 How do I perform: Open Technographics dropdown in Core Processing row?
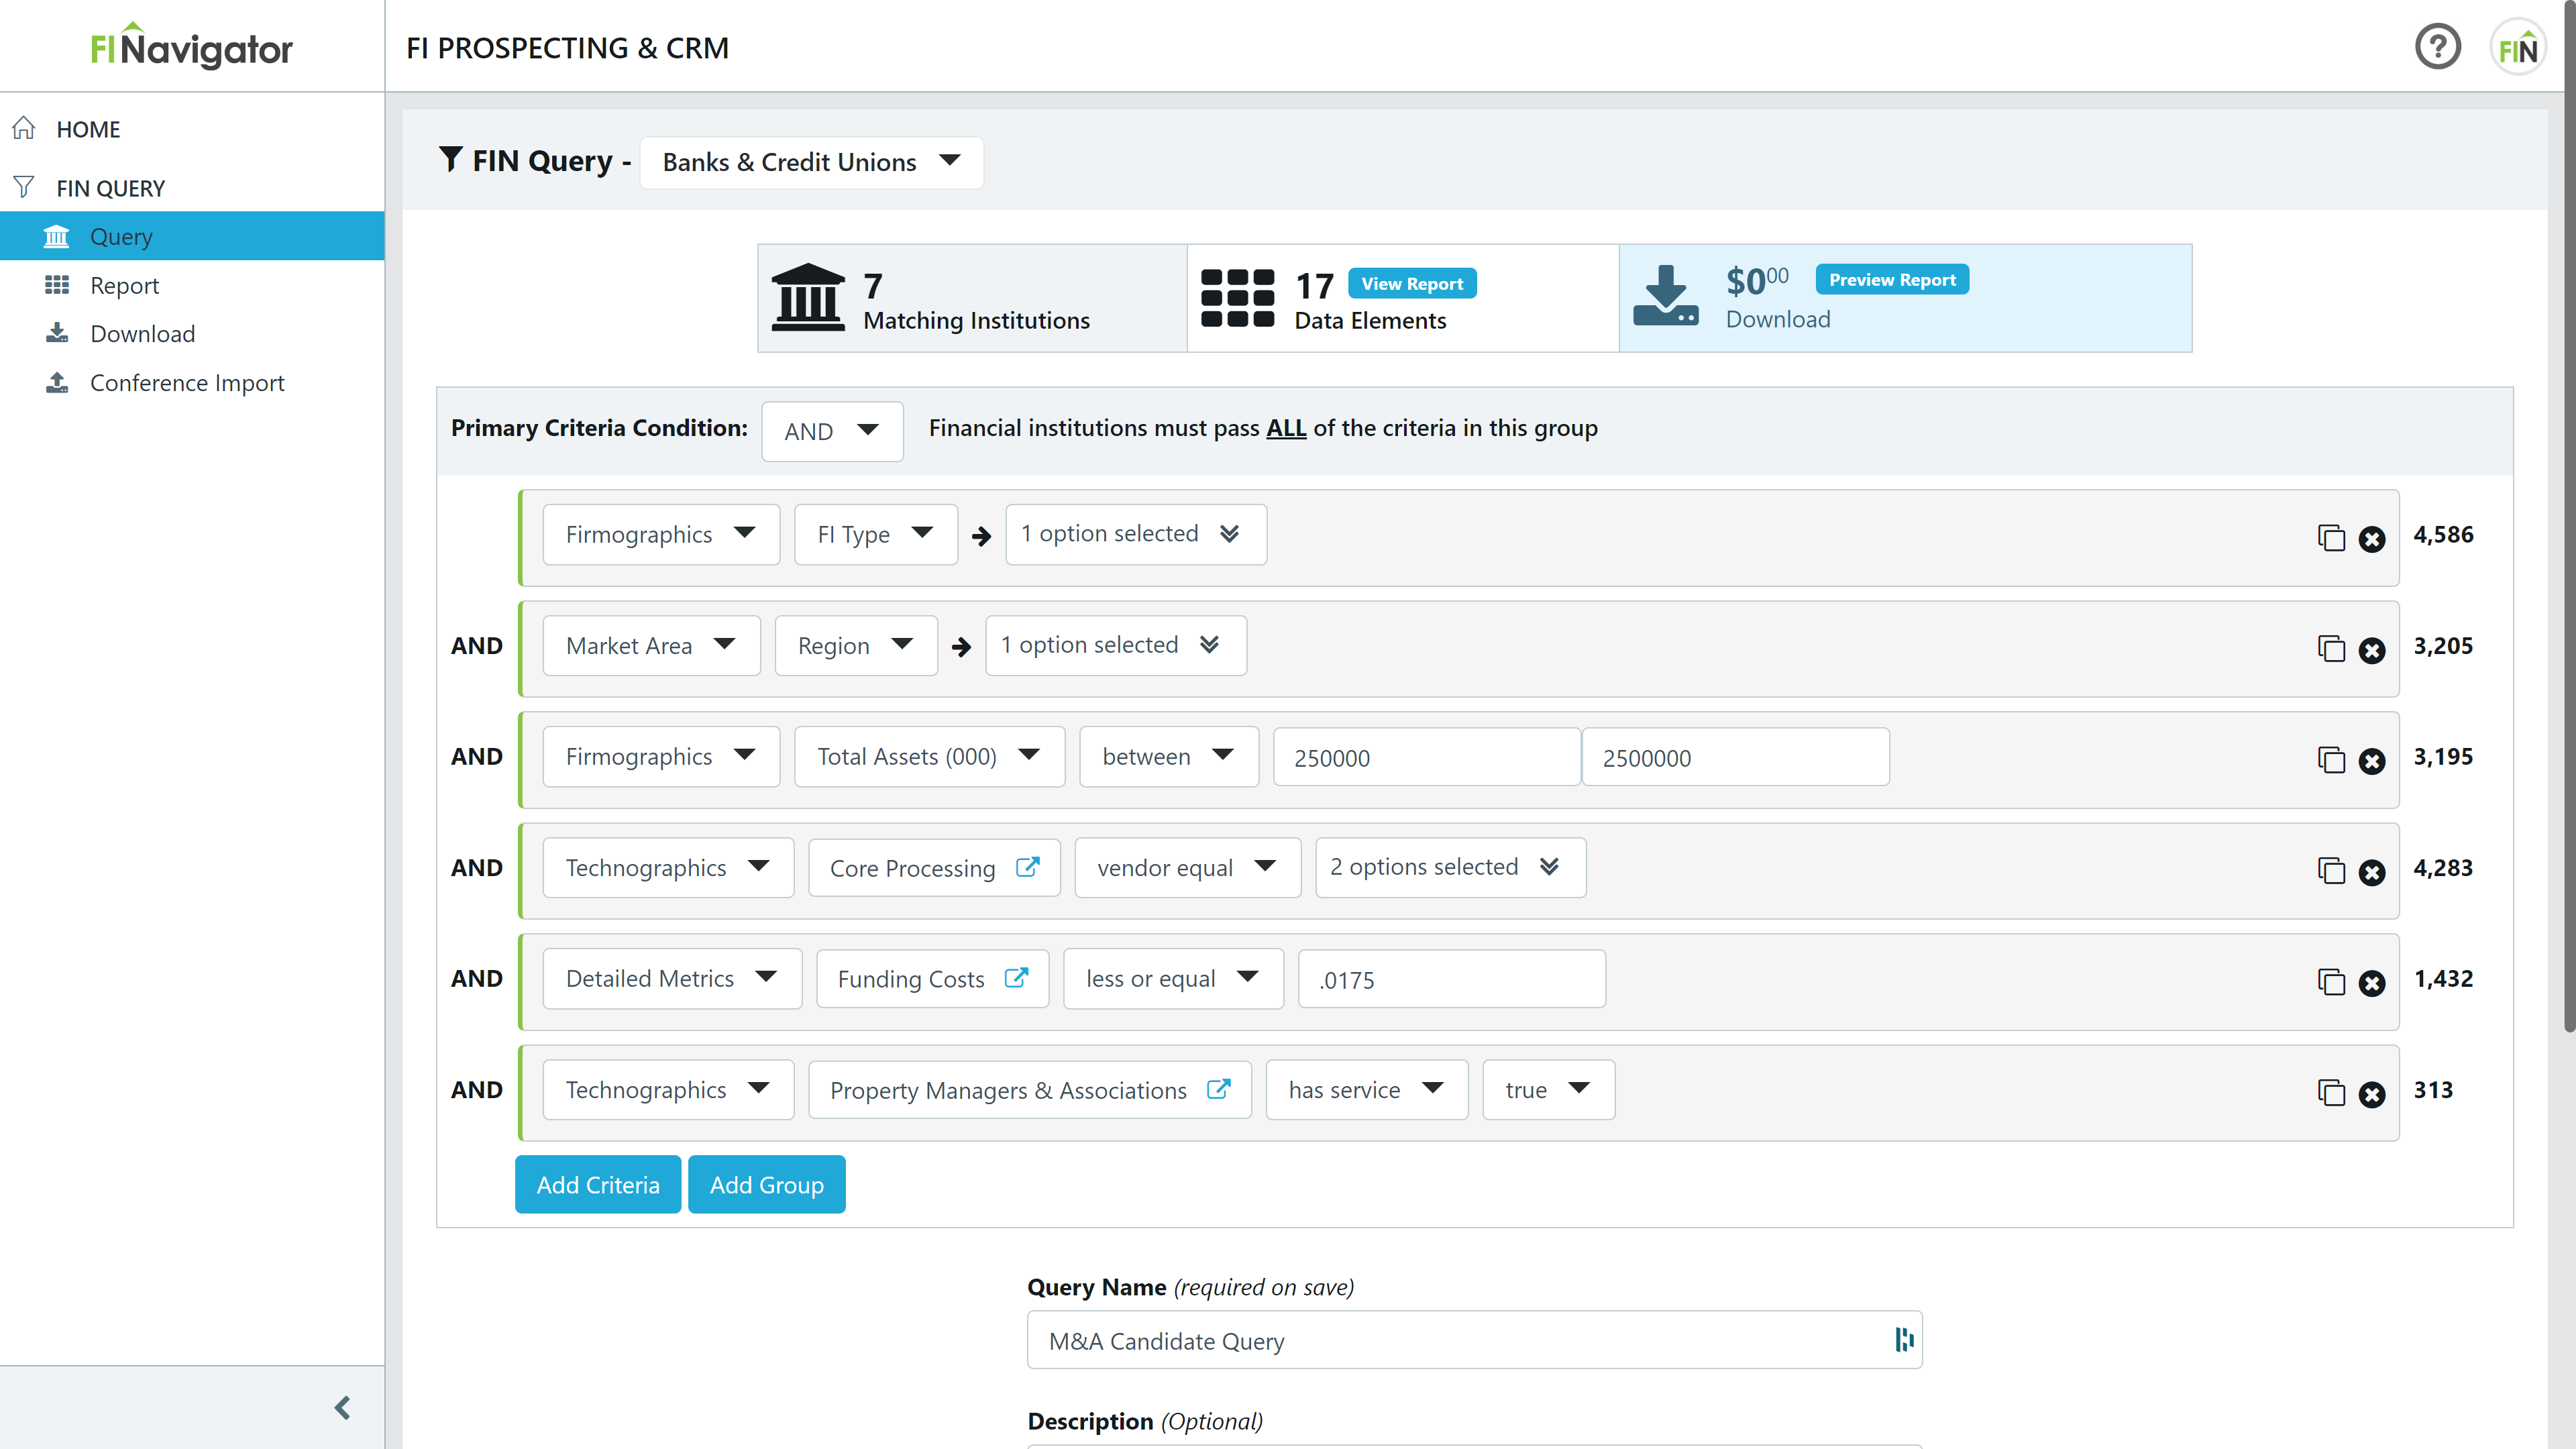(668, 867)
